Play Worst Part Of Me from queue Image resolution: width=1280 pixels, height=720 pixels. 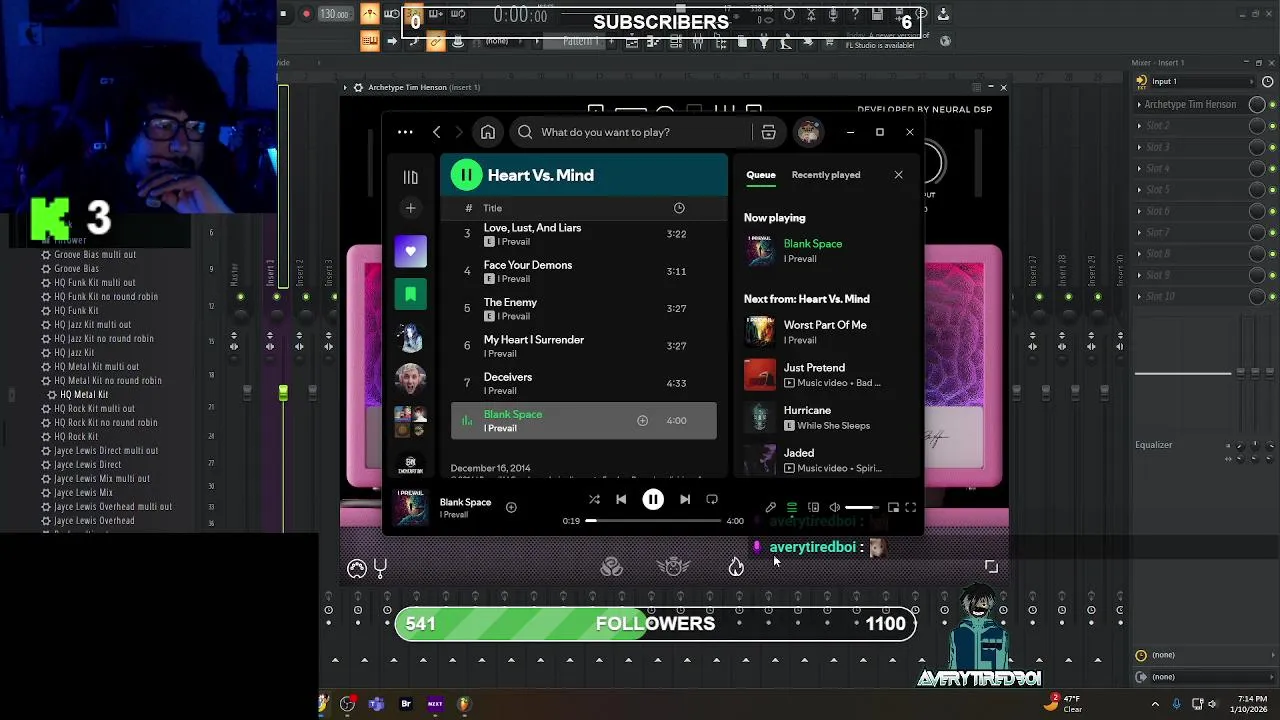[825, 332]
